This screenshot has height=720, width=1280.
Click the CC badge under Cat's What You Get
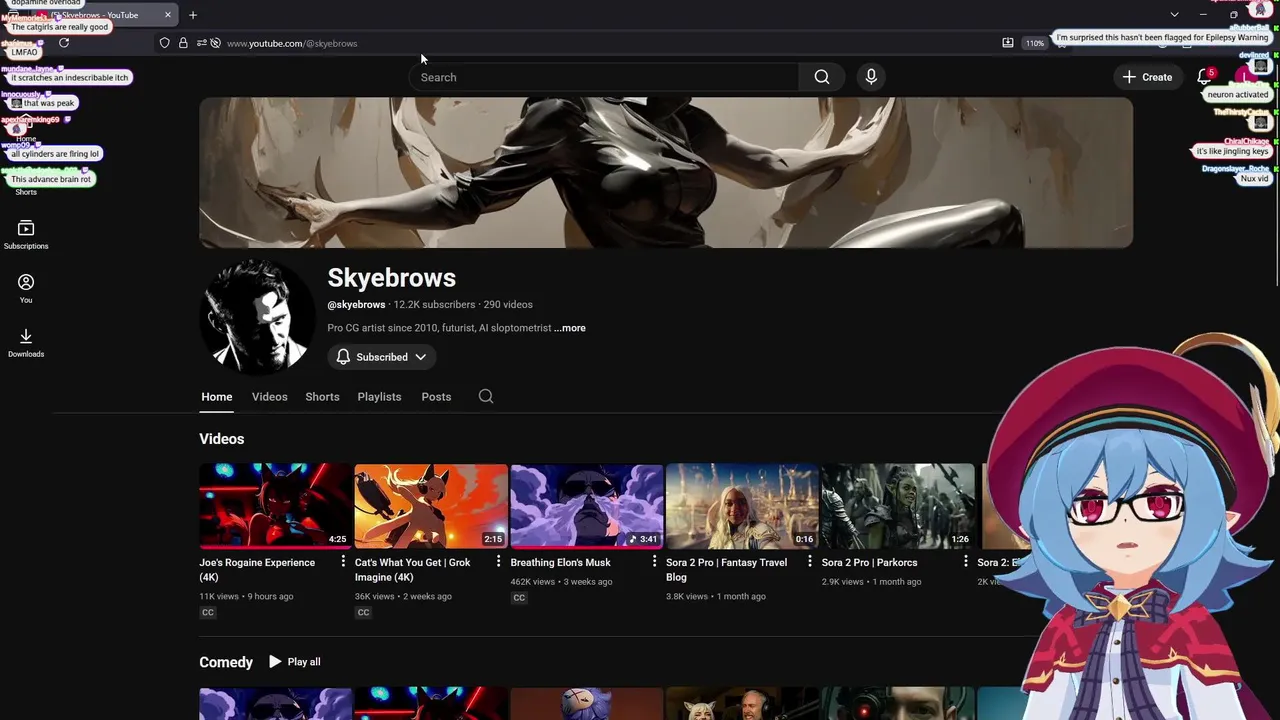pyautogui.click(x=363, y=612)
